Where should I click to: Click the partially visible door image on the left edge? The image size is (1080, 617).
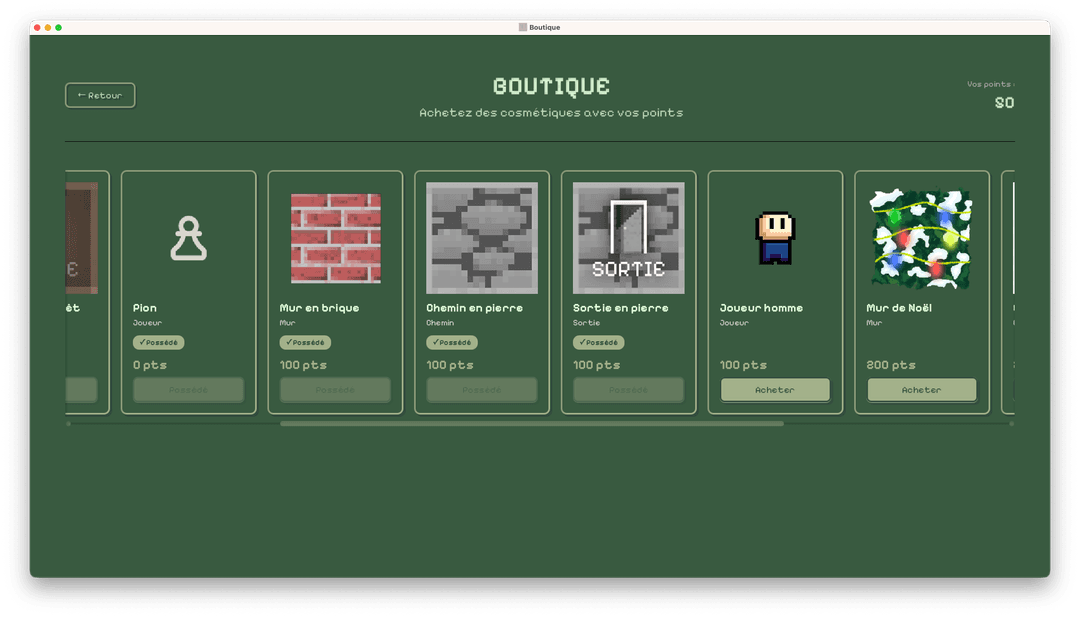click(x=80, y=237)
